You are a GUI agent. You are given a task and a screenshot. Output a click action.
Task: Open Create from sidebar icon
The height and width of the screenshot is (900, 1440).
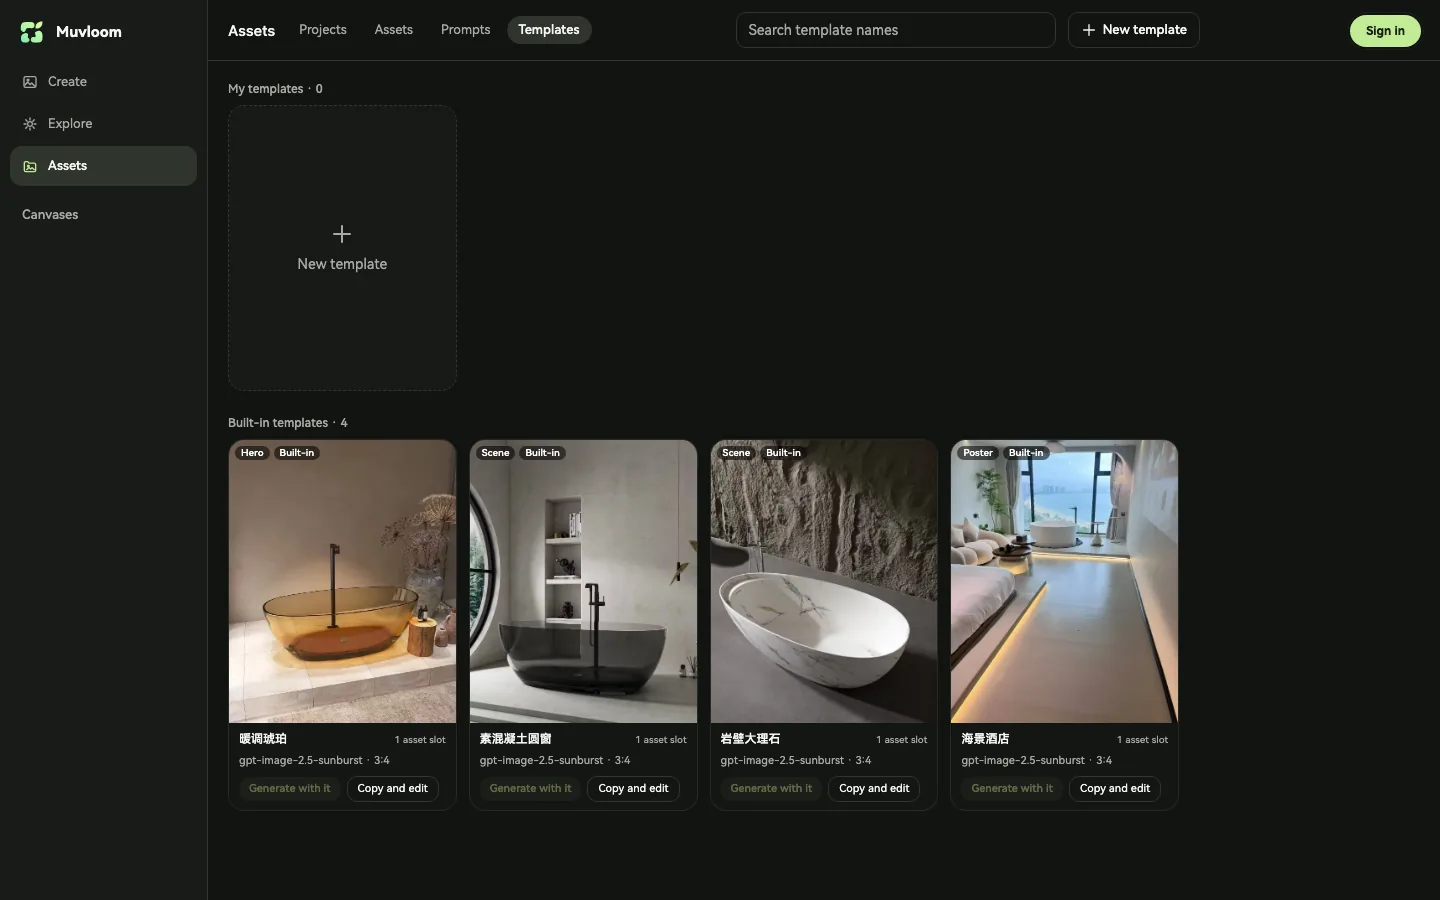(30, 82)
